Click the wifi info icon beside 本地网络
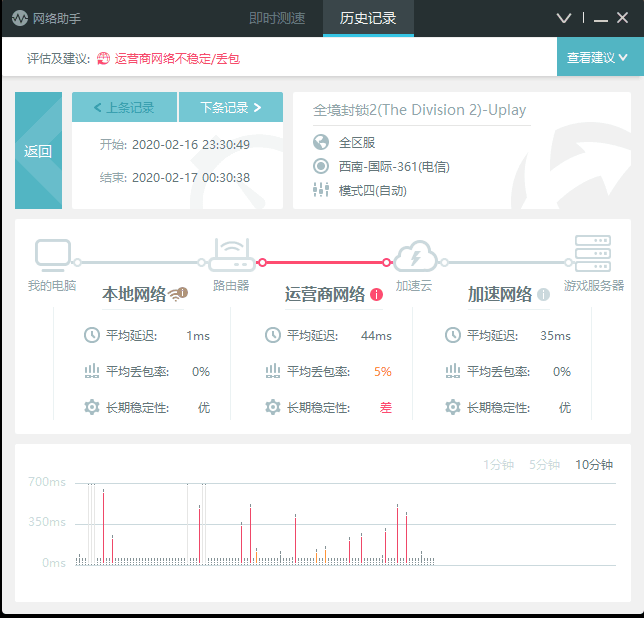The image size is (644, 618). [179, 294]
